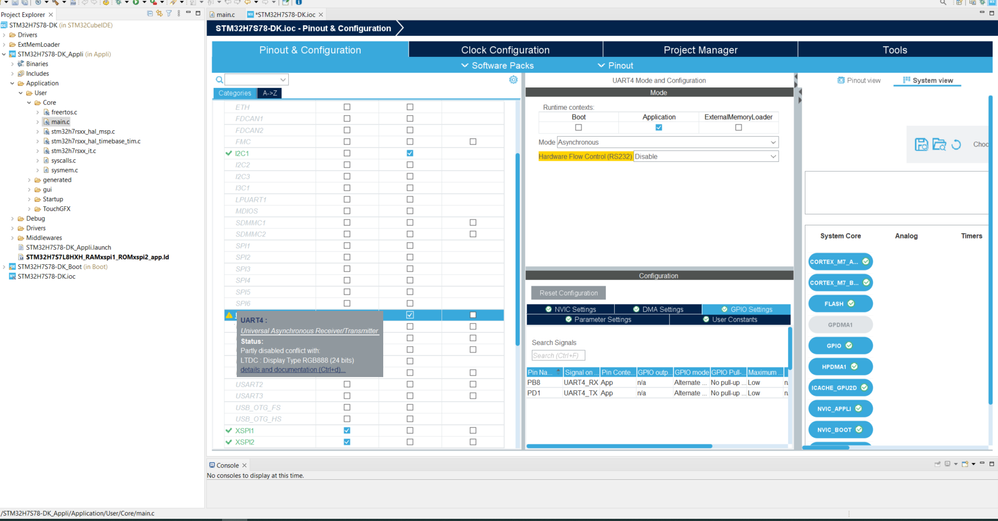998x521 pixels.
Task: Open the ICACHE_GPU2D system core pill
Action: (840, 387)
